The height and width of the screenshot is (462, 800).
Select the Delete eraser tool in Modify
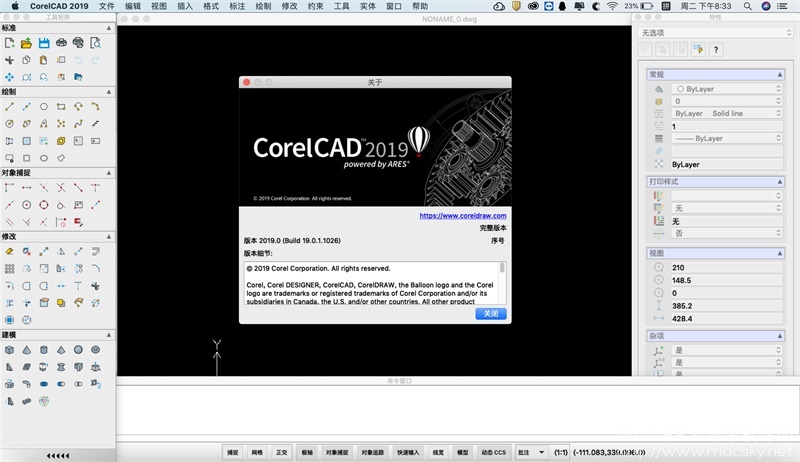9,251
